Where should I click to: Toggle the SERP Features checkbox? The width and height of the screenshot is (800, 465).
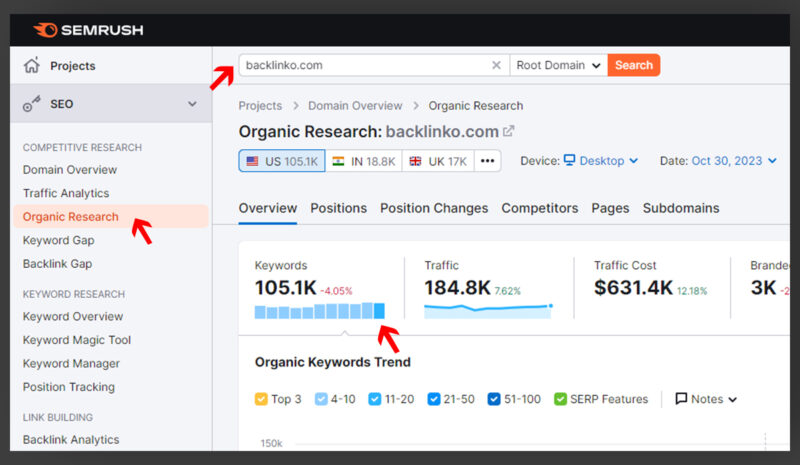pos(560,399)
